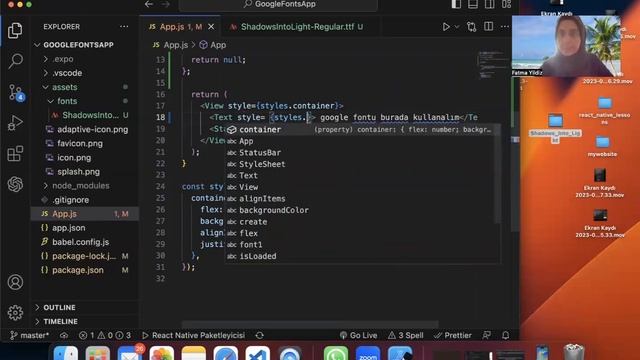
Task: Open 3 Spell status item
Action: coord(406,335)
